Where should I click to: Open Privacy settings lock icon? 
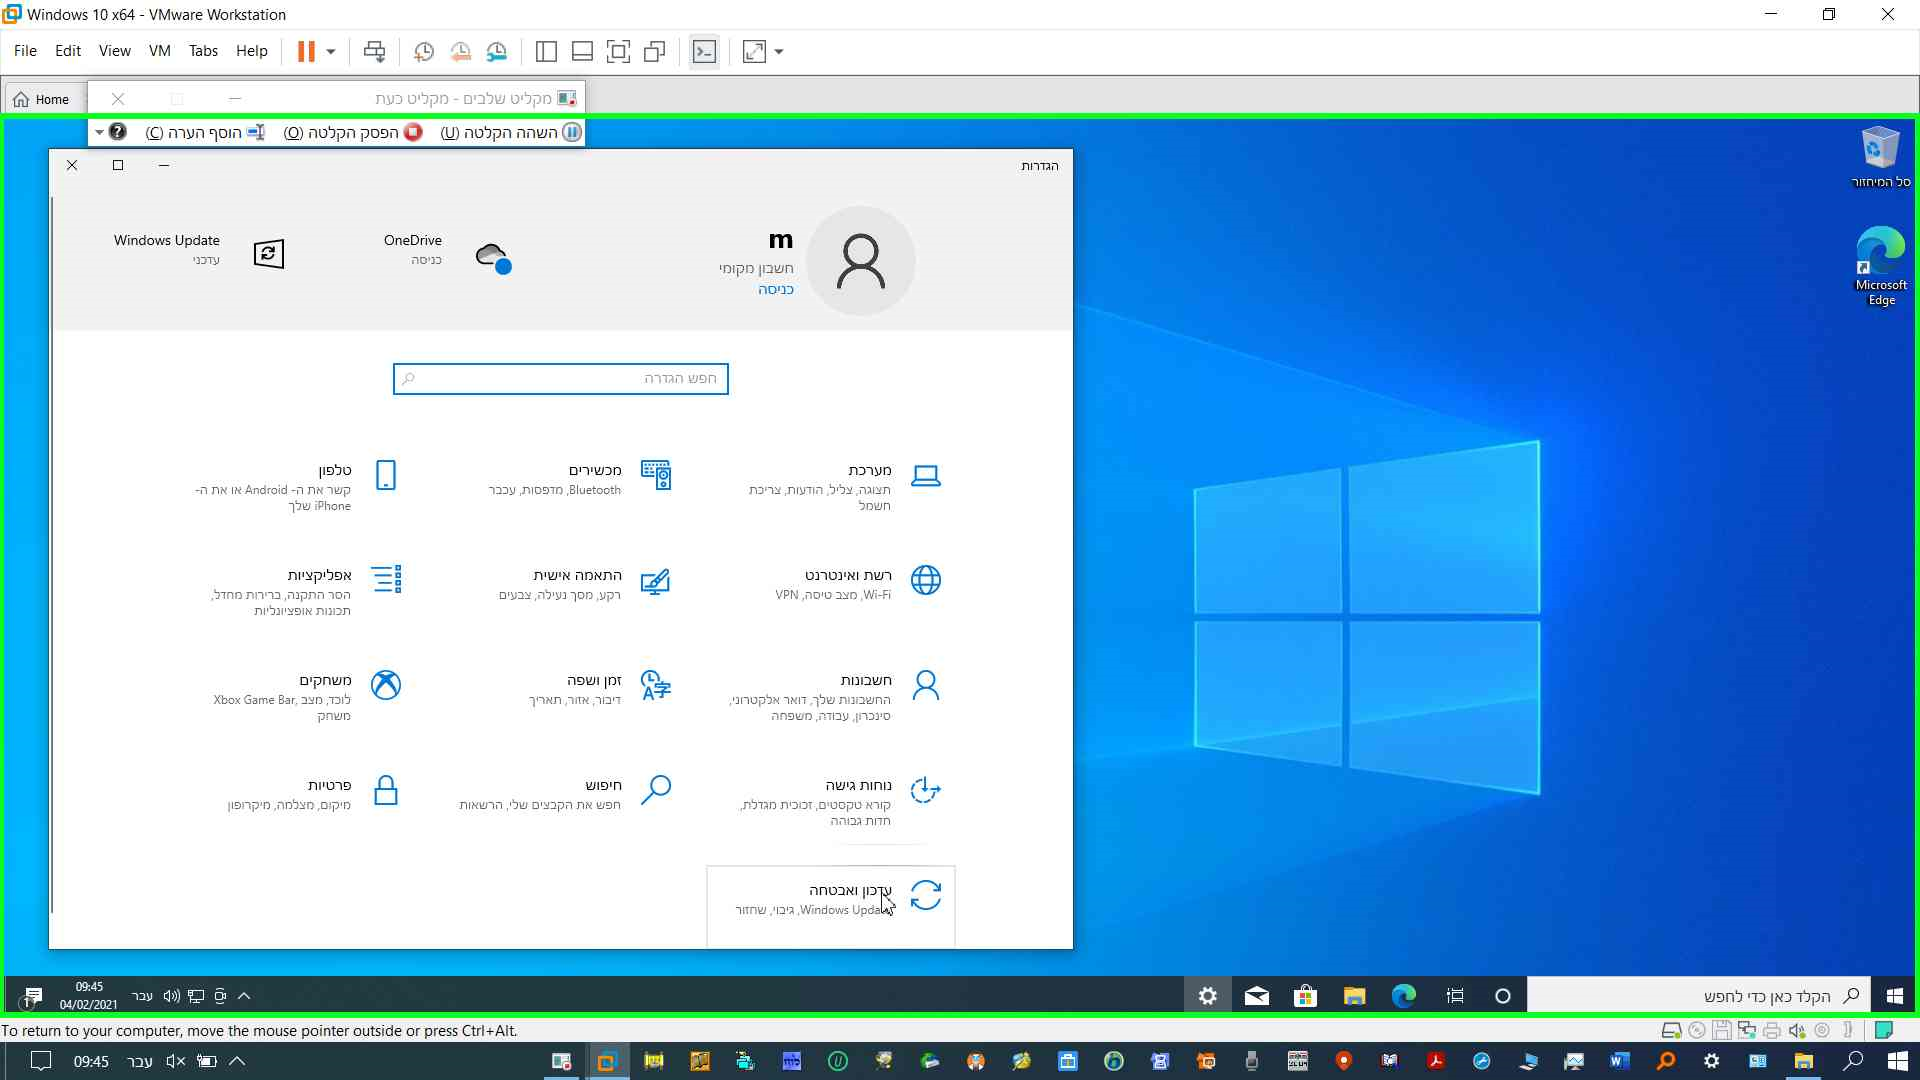tap(385, 790)
